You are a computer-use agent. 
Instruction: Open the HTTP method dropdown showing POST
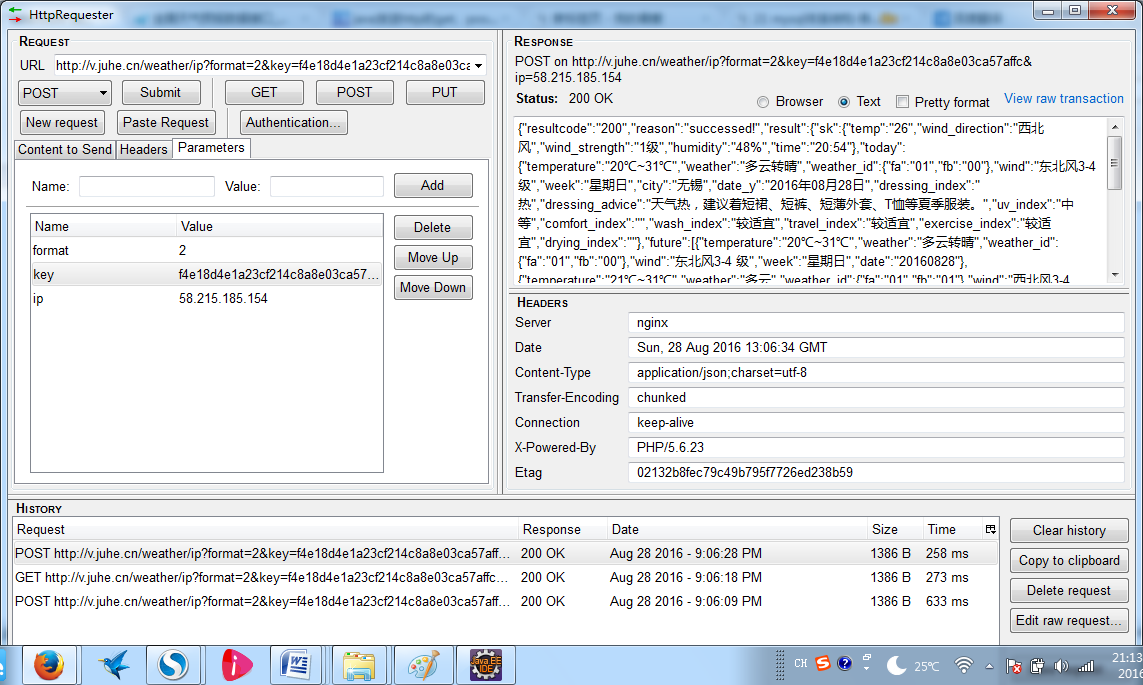click(65, 93)
